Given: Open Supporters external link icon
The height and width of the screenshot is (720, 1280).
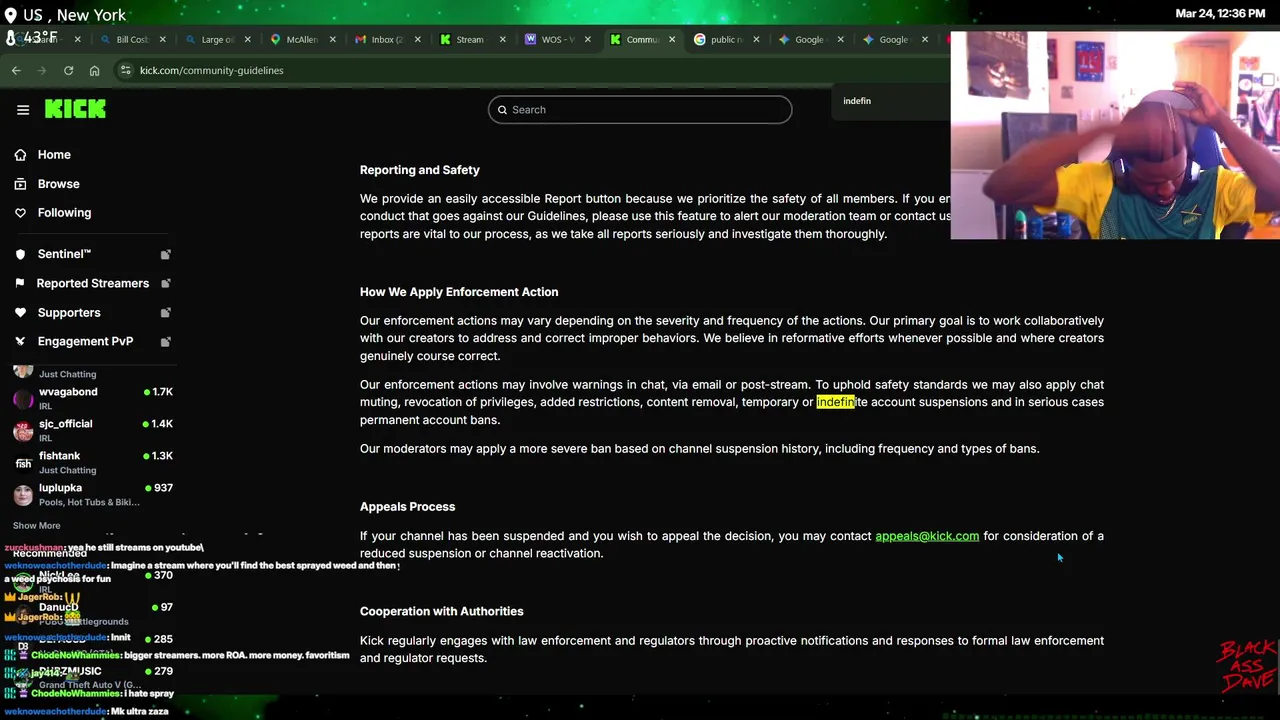Looking at the screenshot, I should click(x=166, y=312).
